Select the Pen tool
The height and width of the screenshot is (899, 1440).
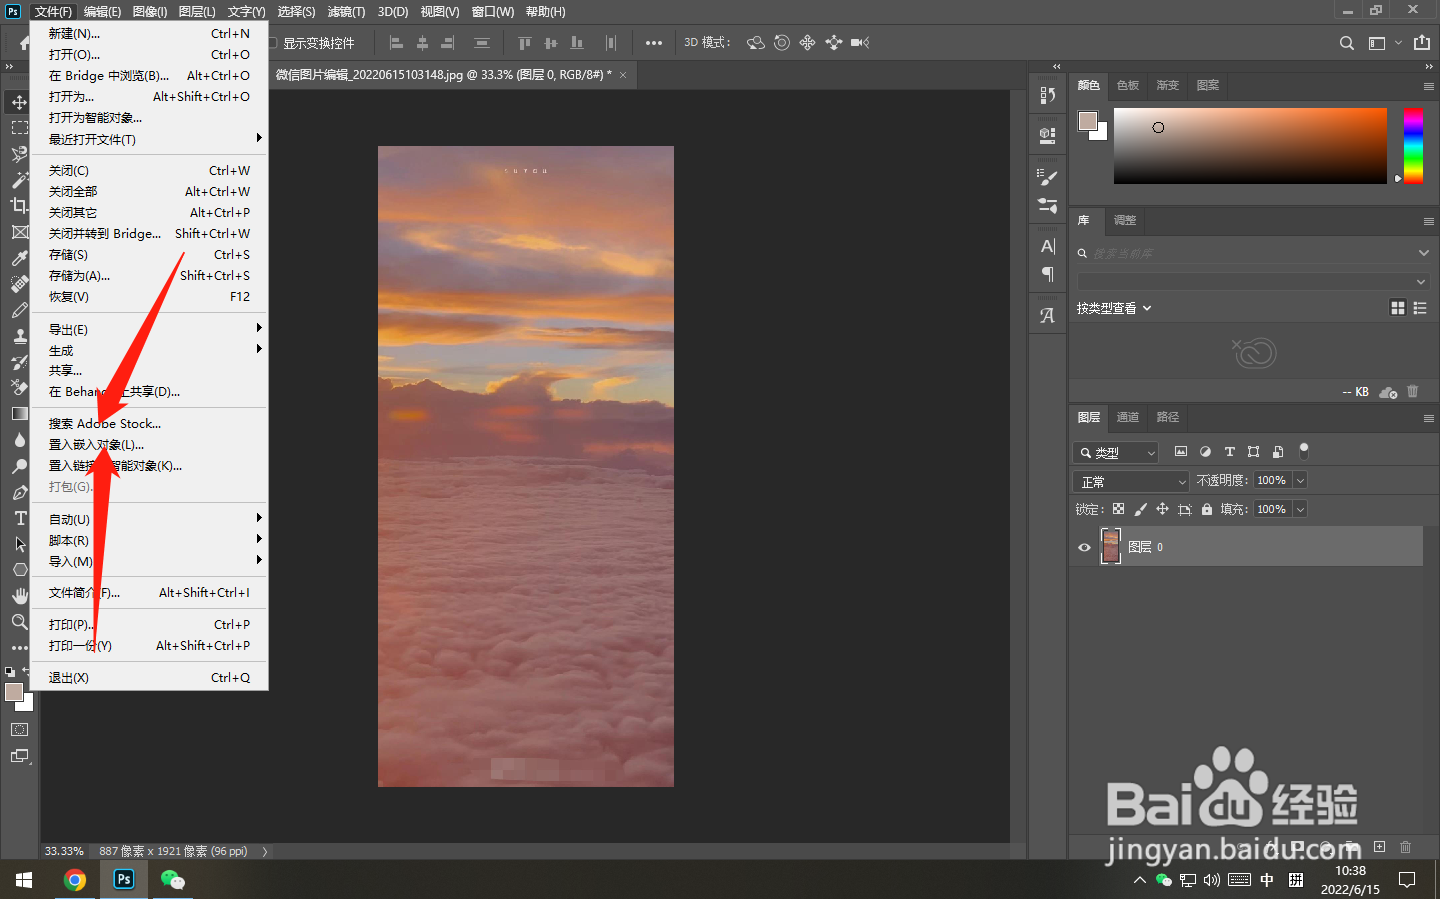[19, 492]
